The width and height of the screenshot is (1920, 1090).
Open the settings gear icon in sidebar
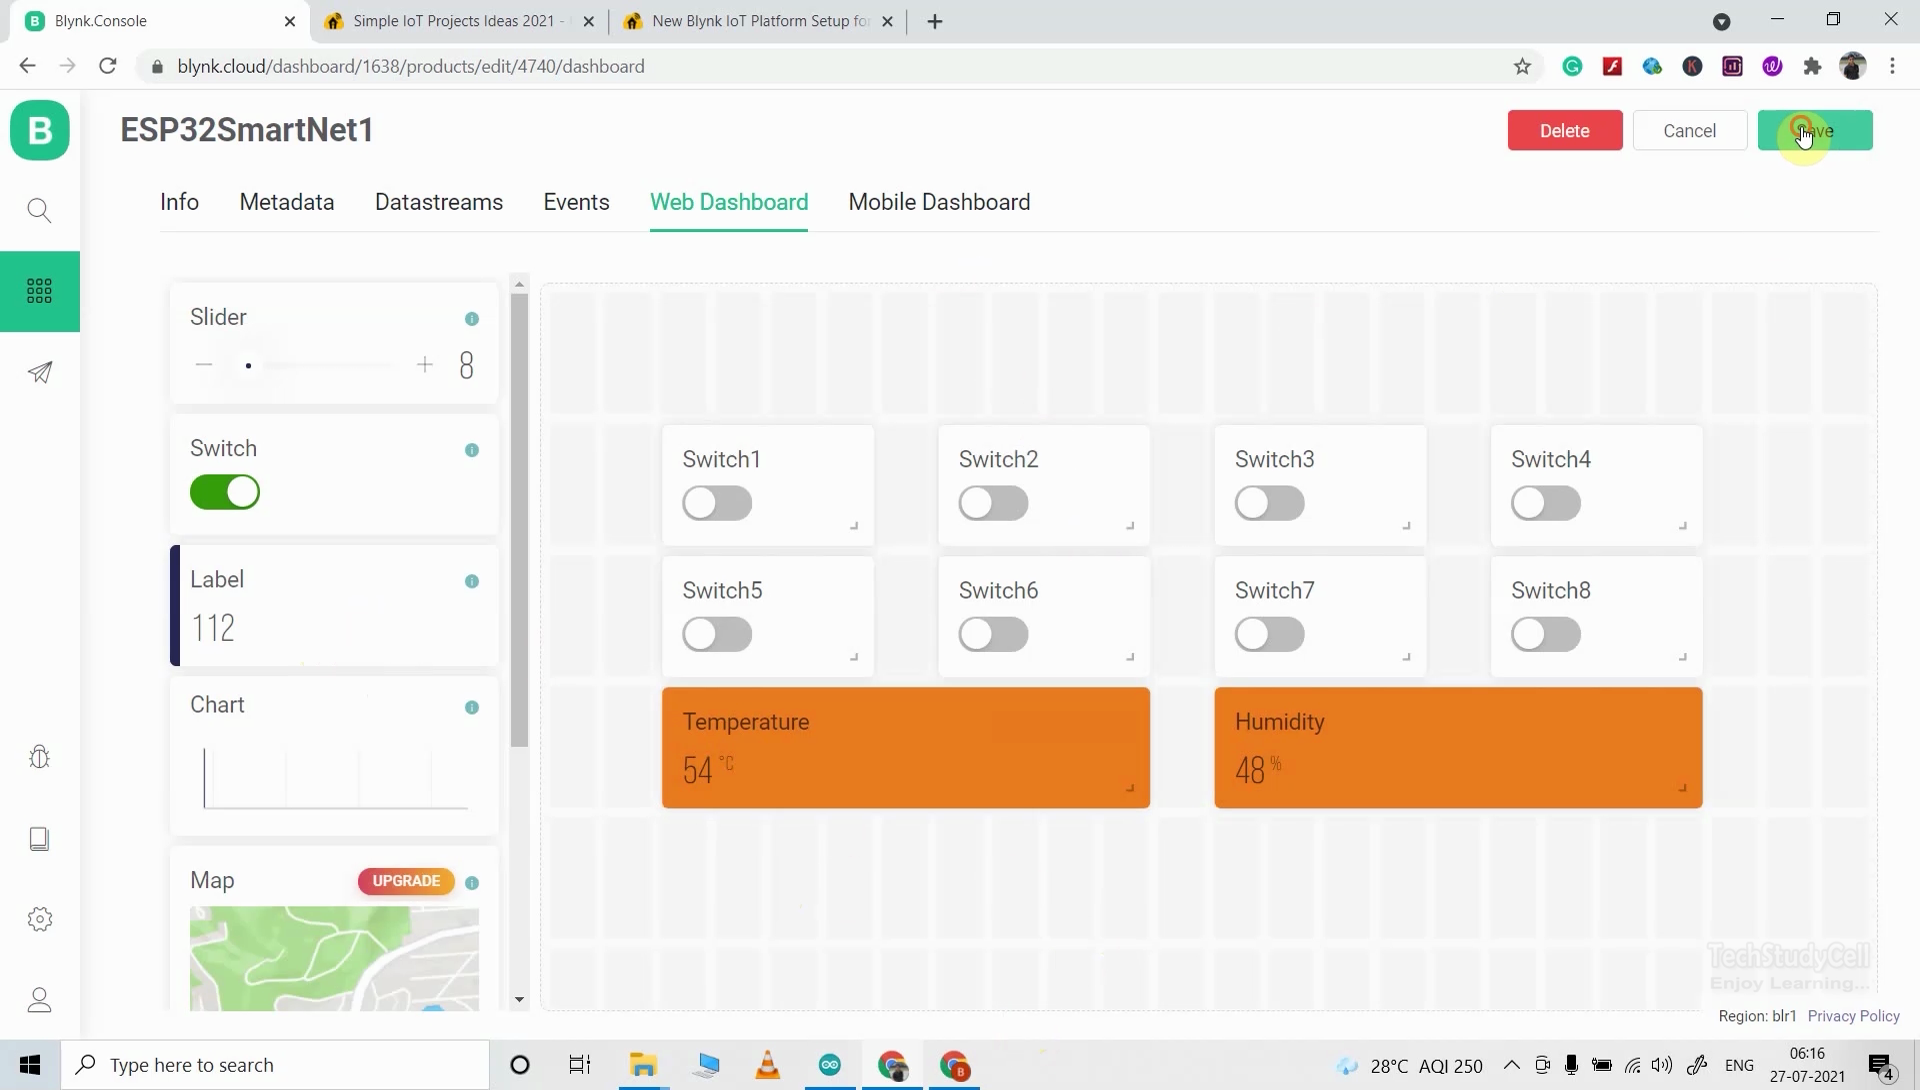[x=40, y=919]
